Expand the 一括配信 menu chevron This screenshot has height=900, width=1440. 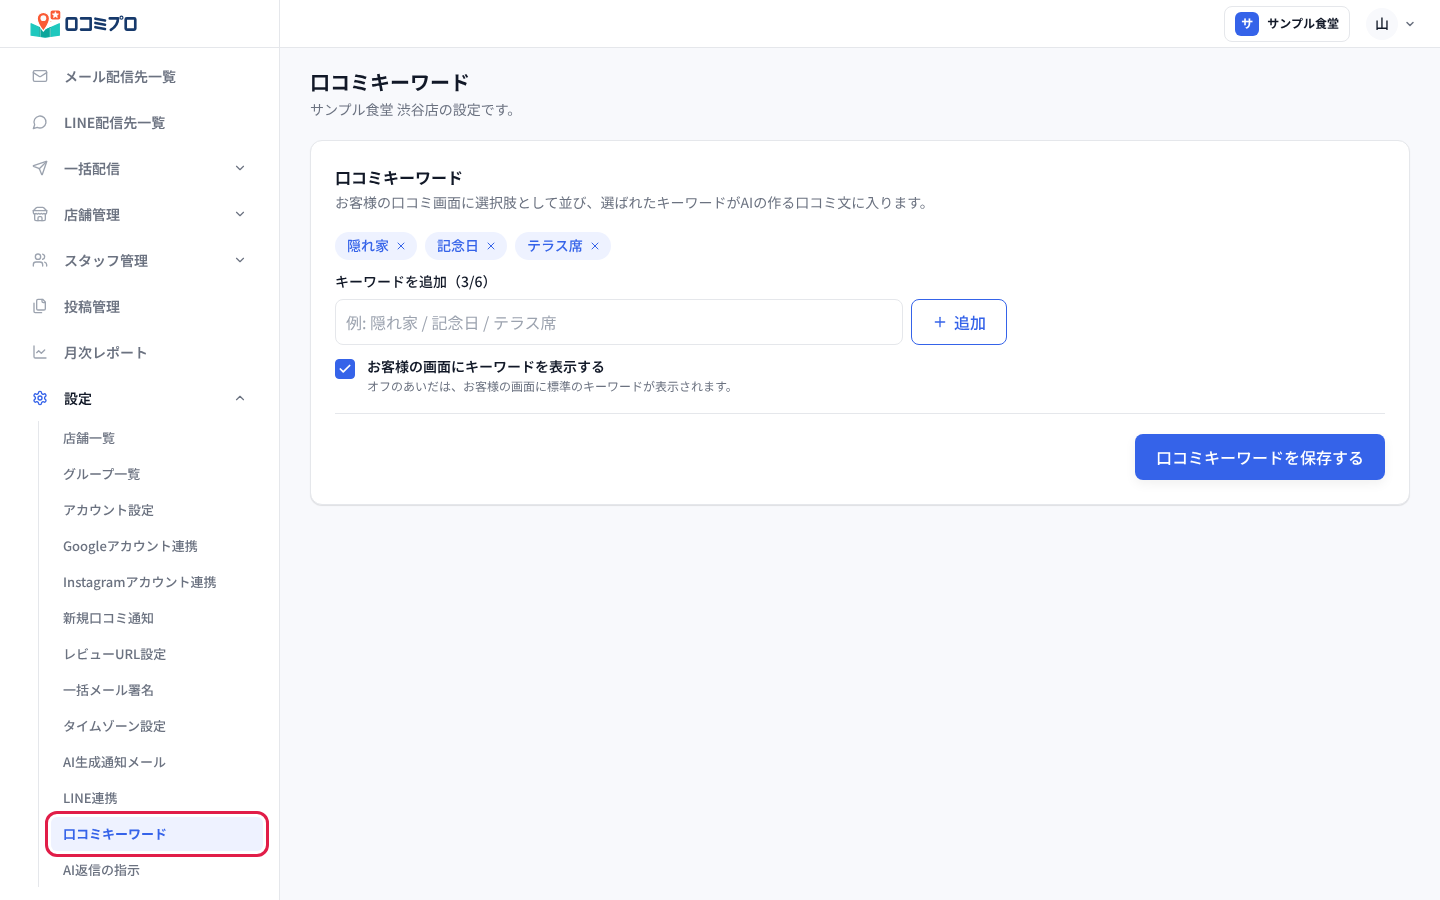coord(240,168)
